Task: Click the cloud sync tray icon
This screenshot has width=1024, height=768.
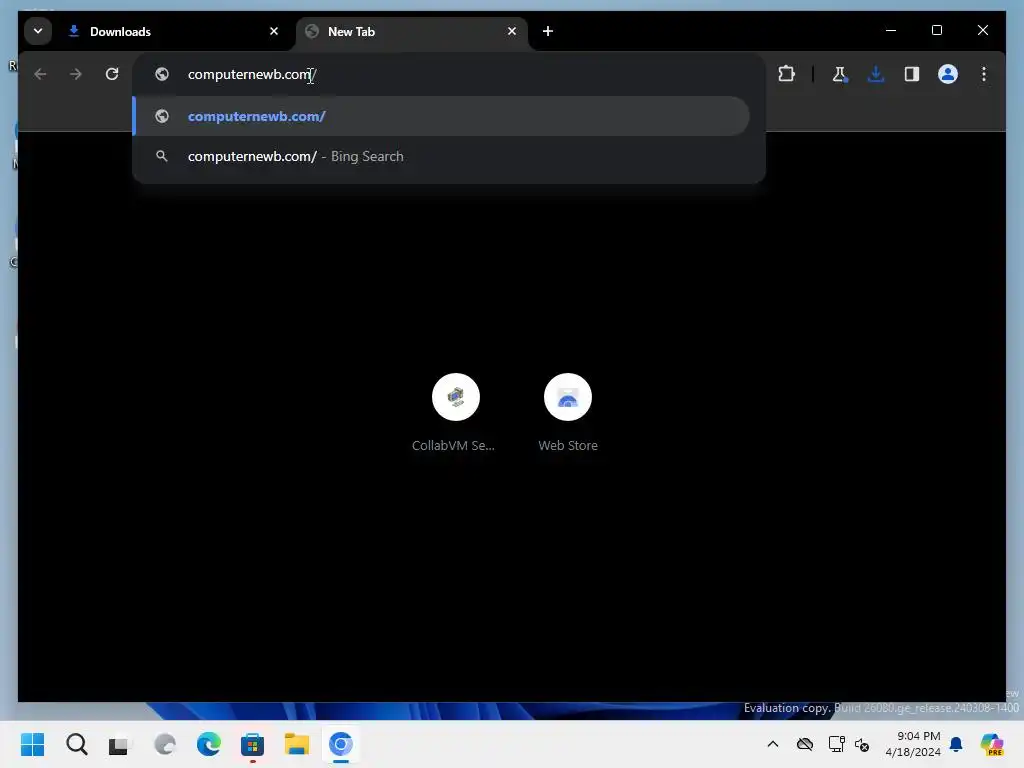Action: [805, 744]
